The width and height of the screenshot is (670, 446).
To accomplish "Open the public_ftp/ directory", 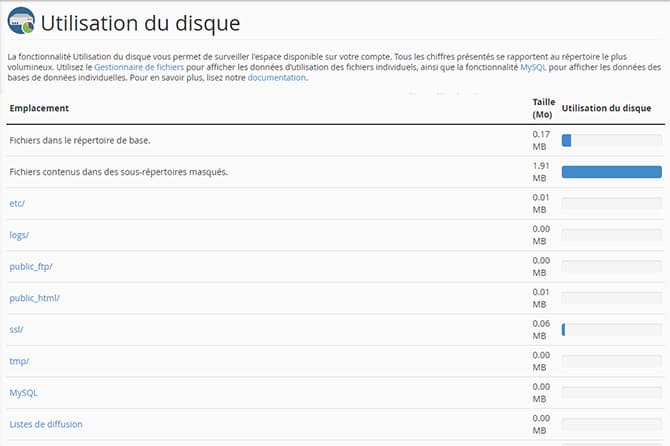I will pyautogui.click(x=31, y=267).
